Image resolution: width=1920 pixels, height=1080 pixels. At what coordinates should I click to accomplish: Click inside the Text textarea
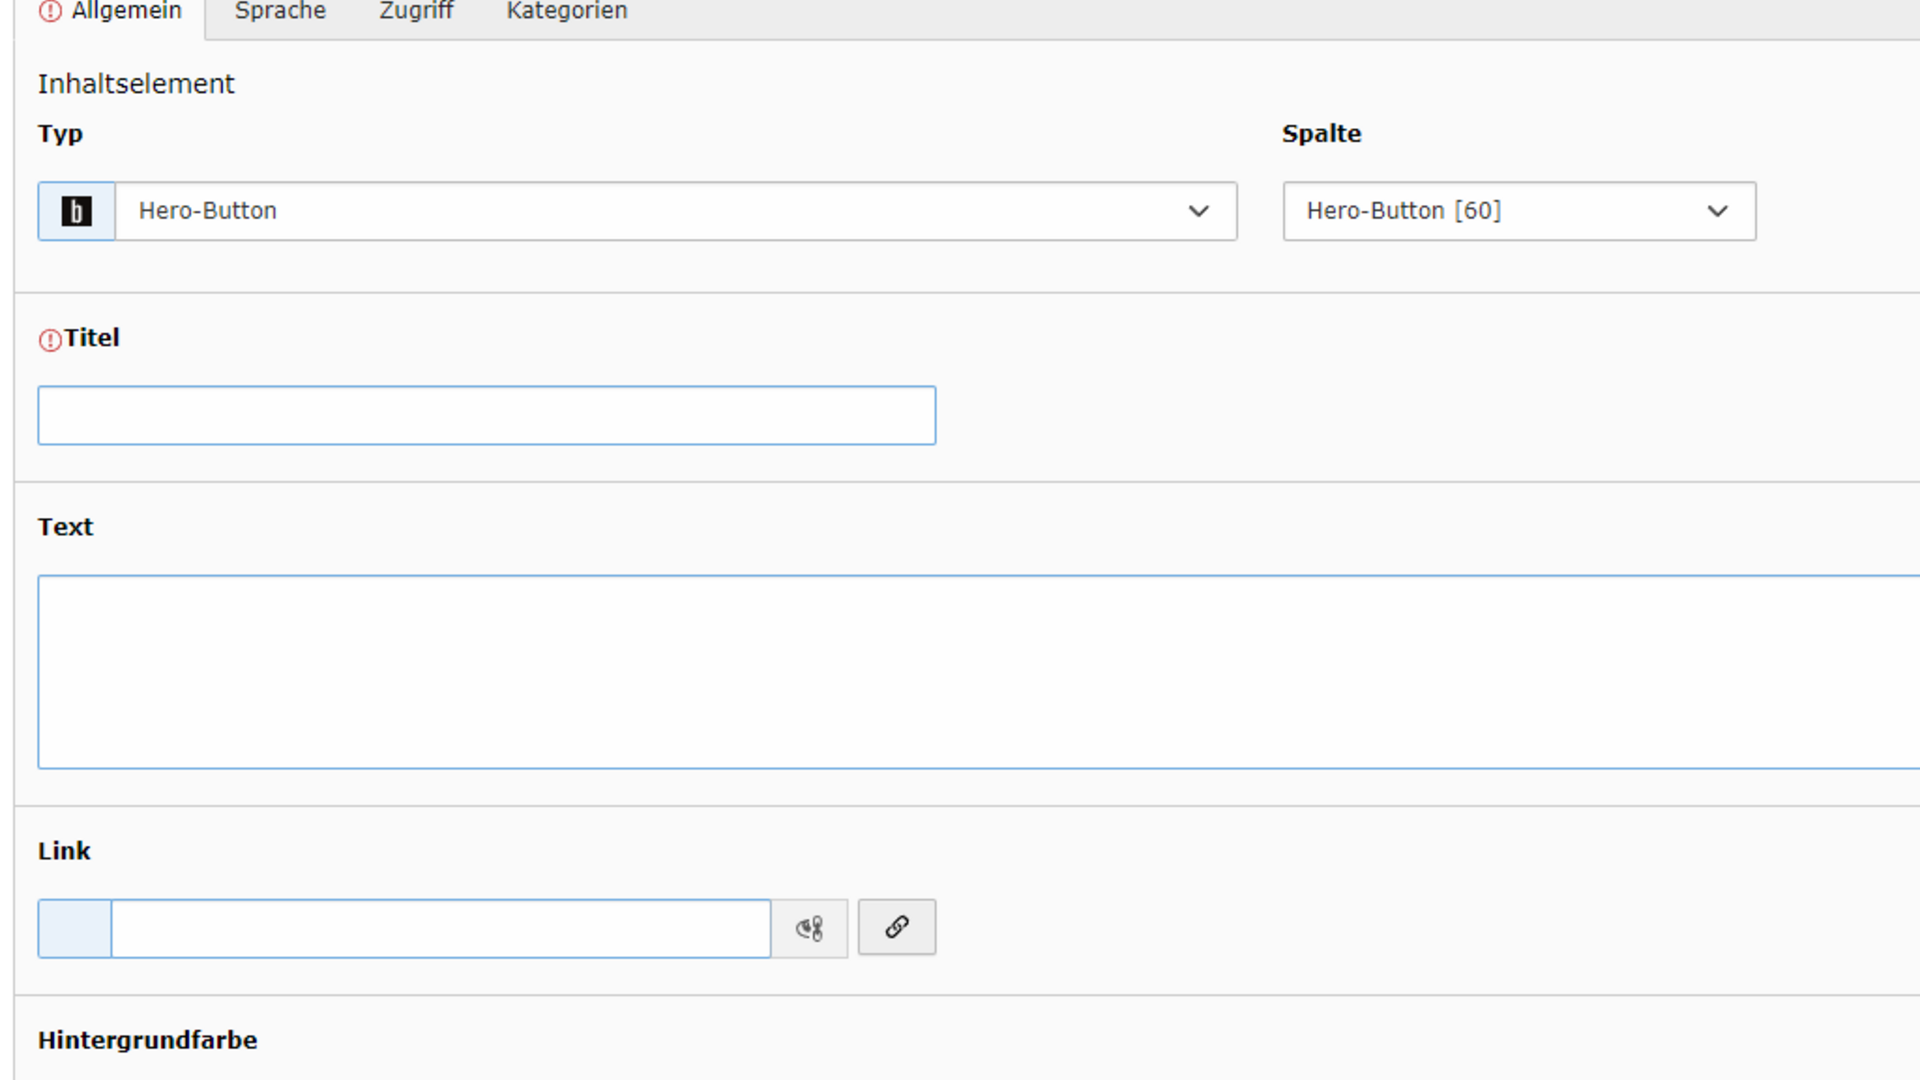(978, 672)
